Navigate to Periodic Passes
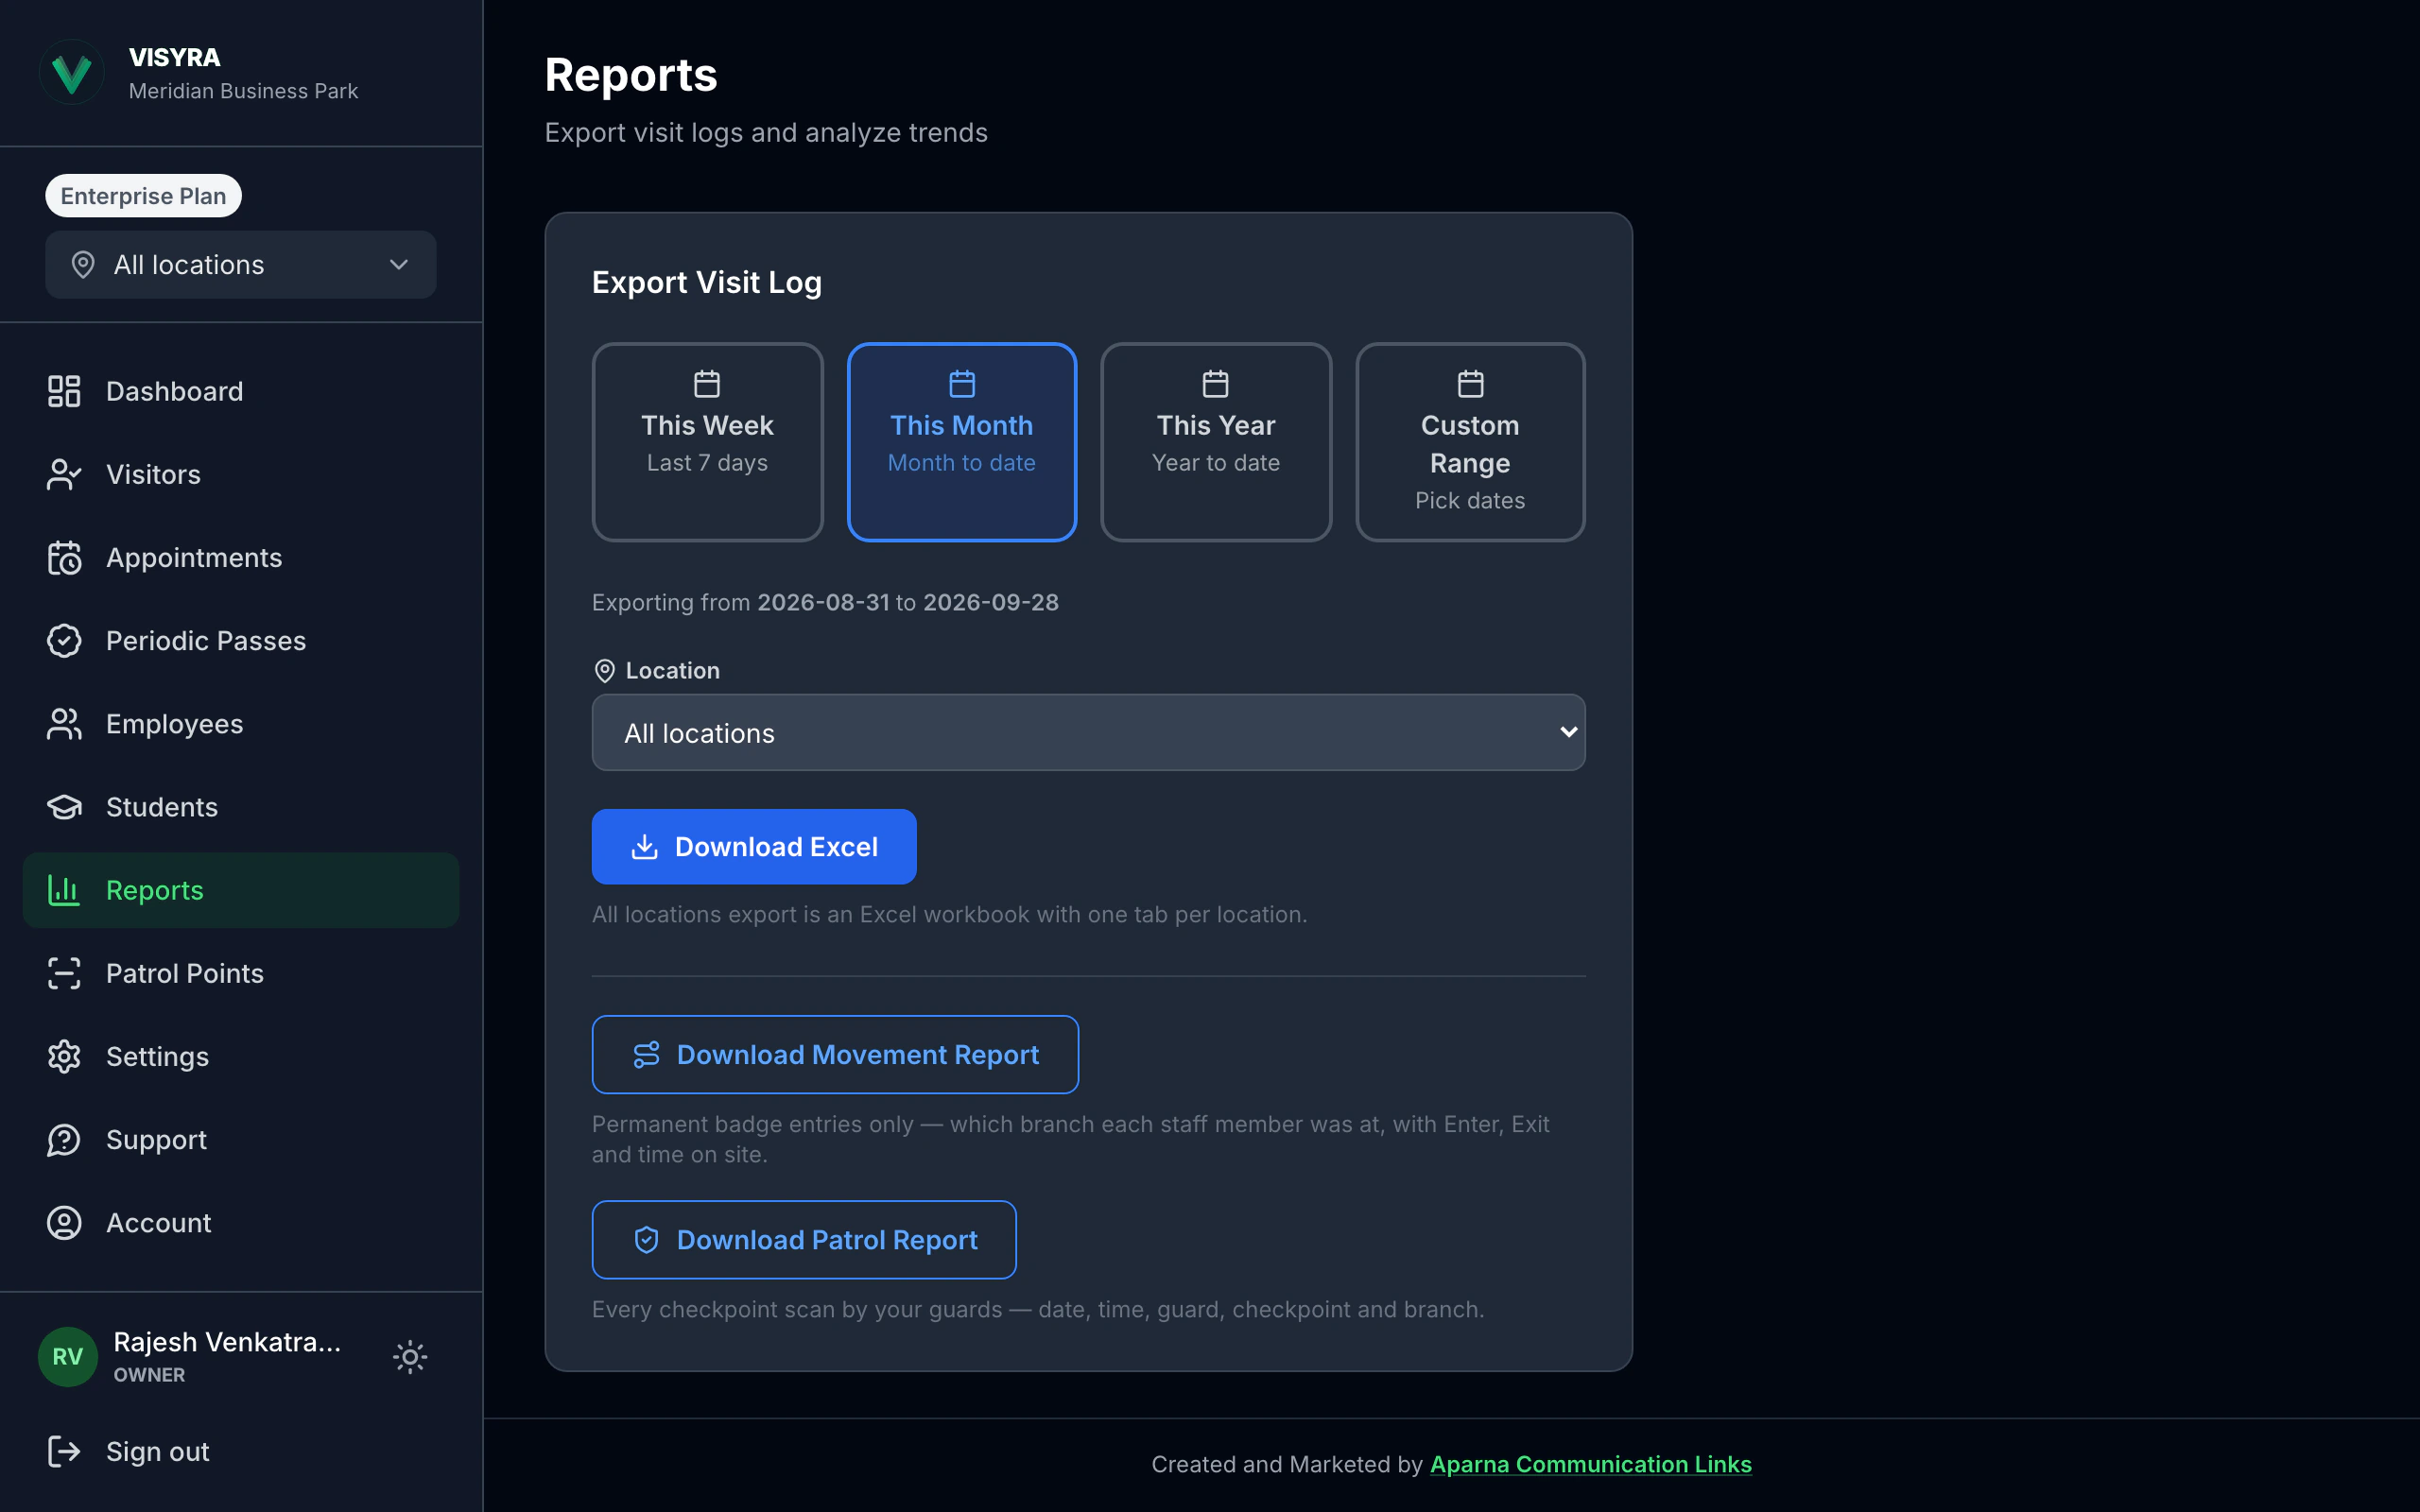Screen dimensions: 2420x1512 [x=241, y=640]
